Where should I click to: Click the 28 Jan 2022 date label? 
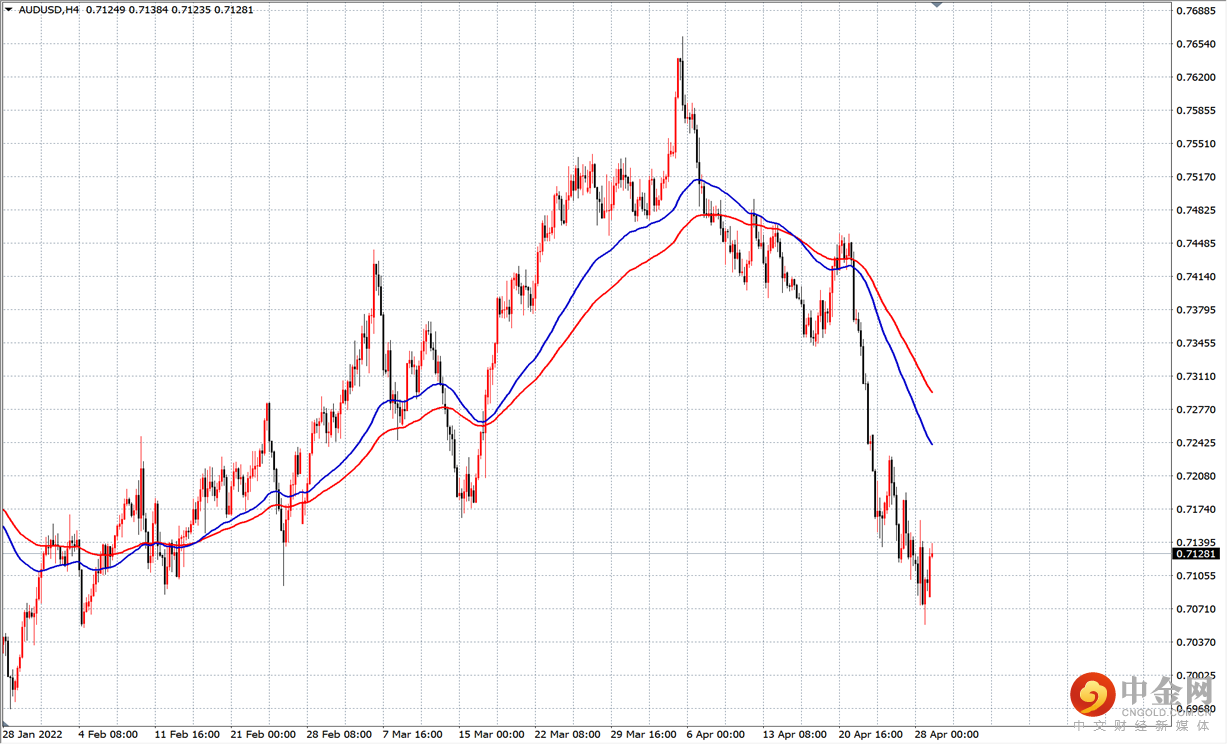tap(33, 734)
